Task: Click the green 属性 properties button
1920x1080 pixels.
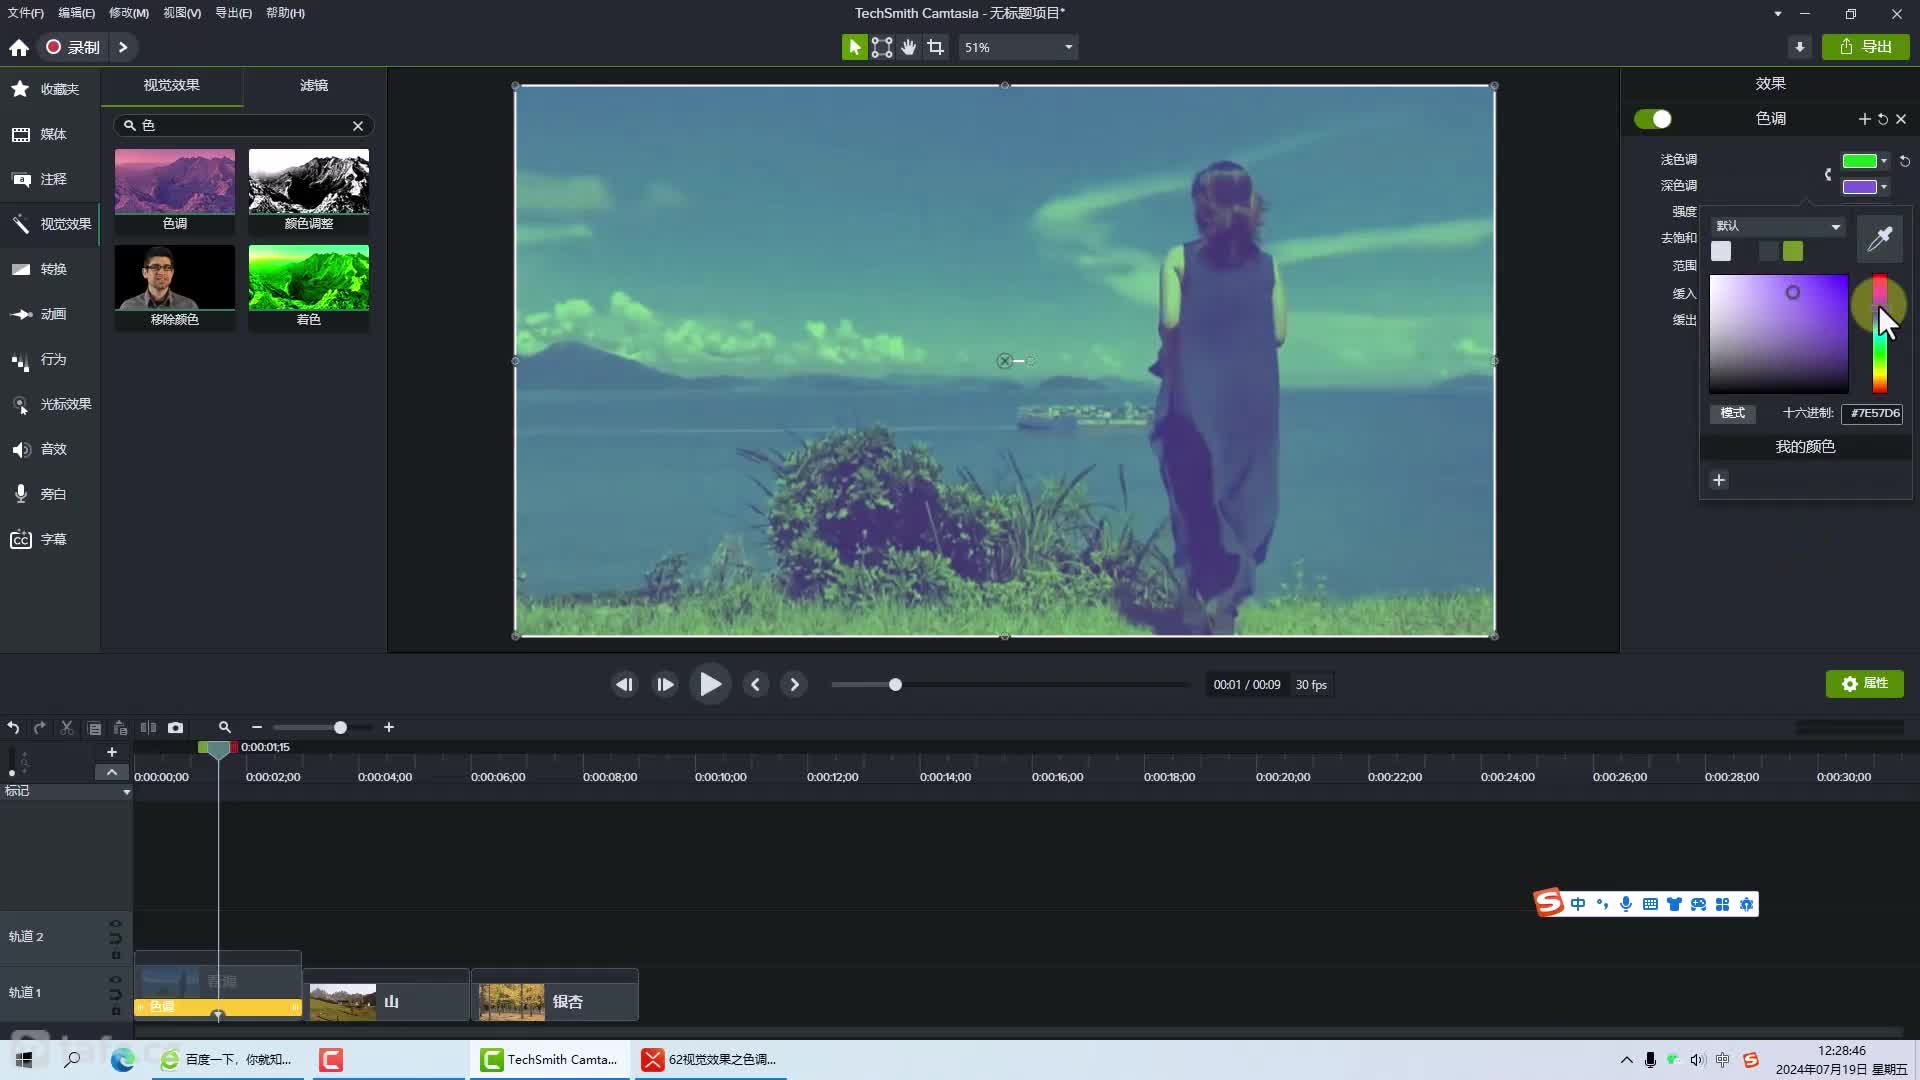Action: point(1865,684)
